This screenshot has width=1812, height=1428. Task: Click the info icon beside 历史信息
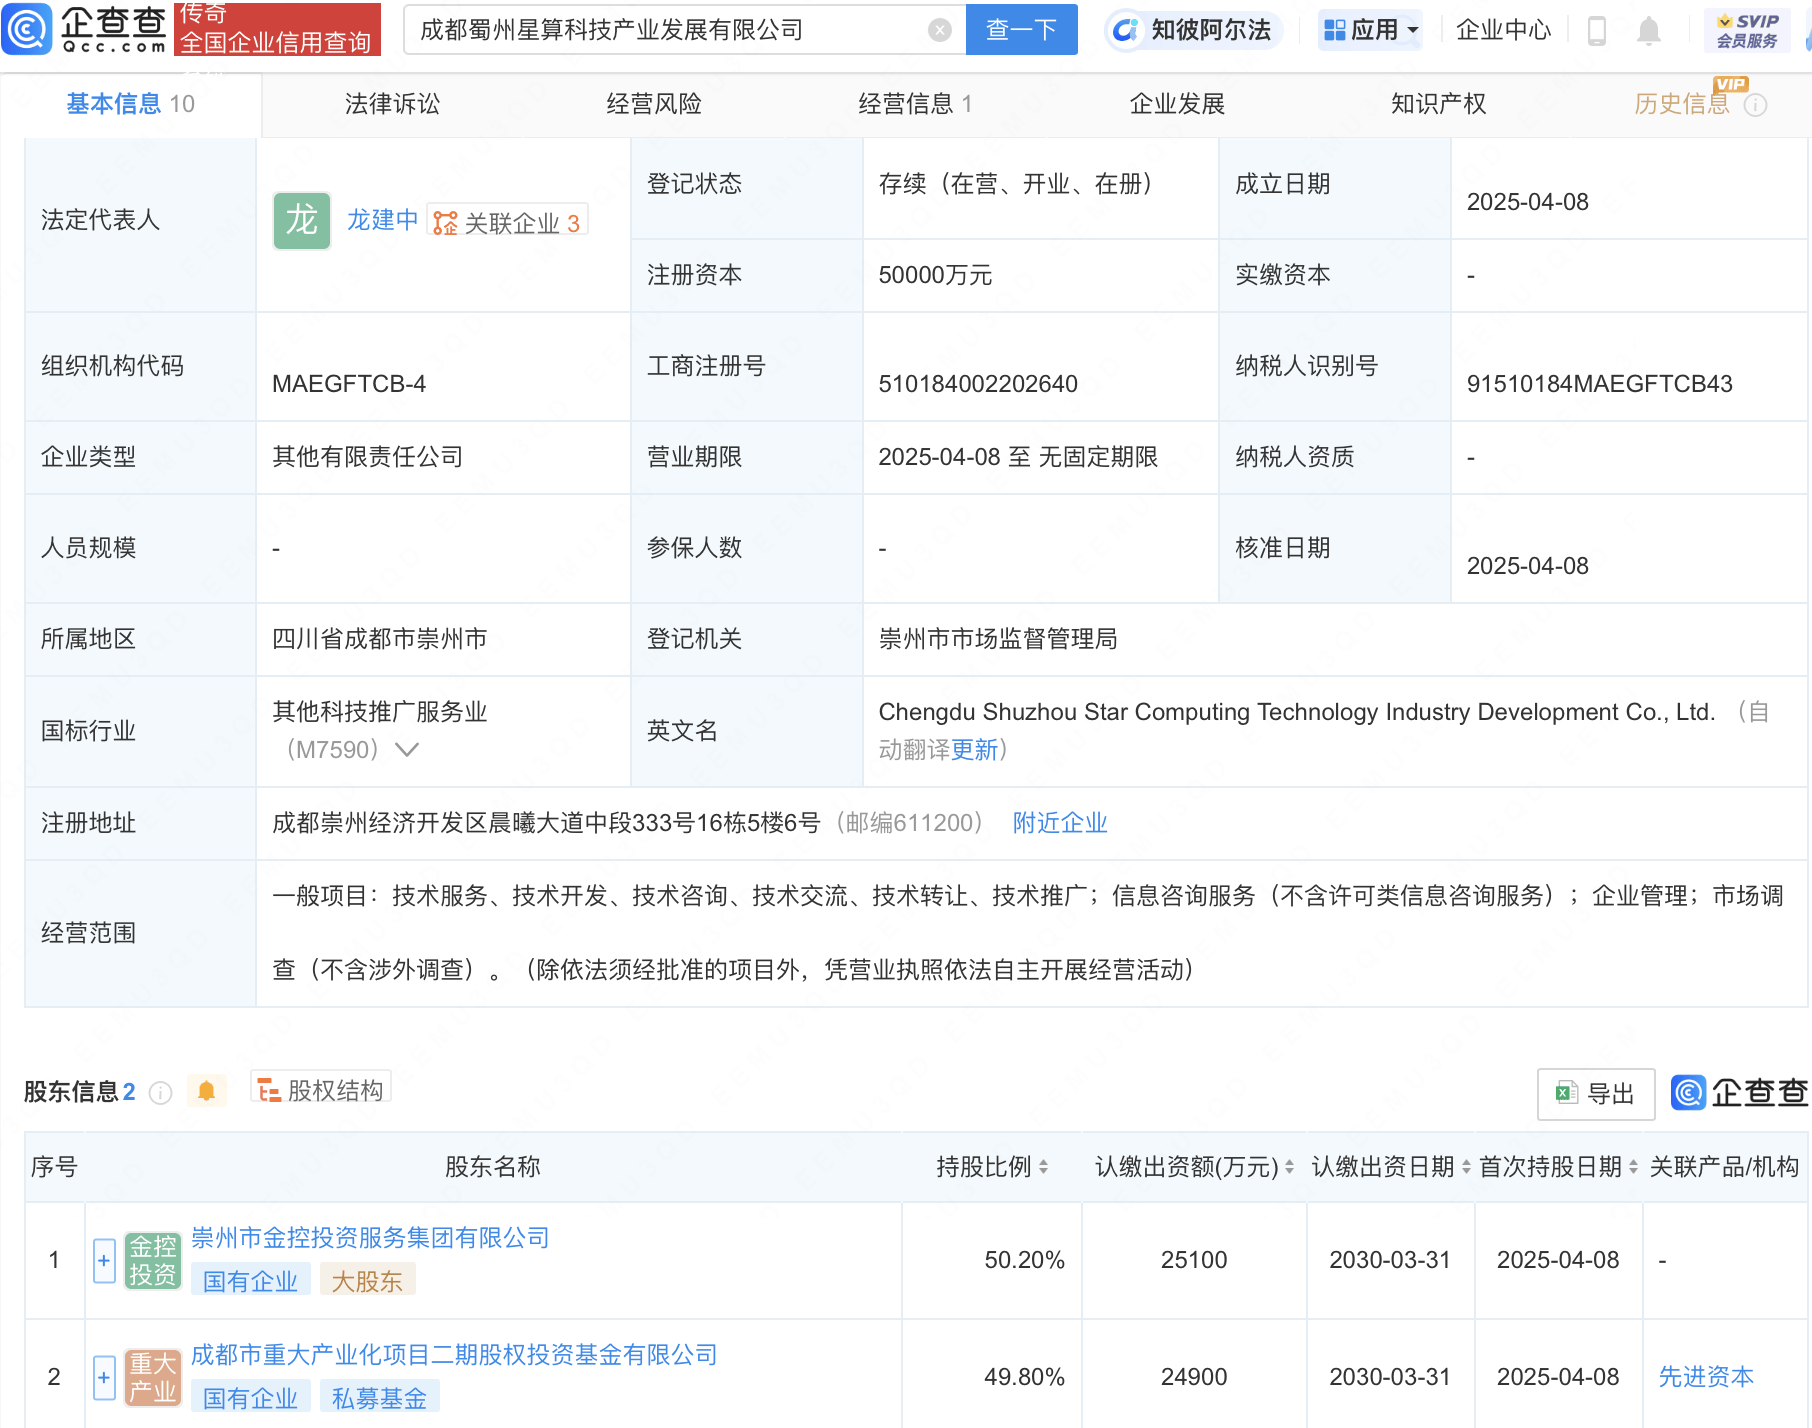pyautogui.click(x=1755, y=105)
